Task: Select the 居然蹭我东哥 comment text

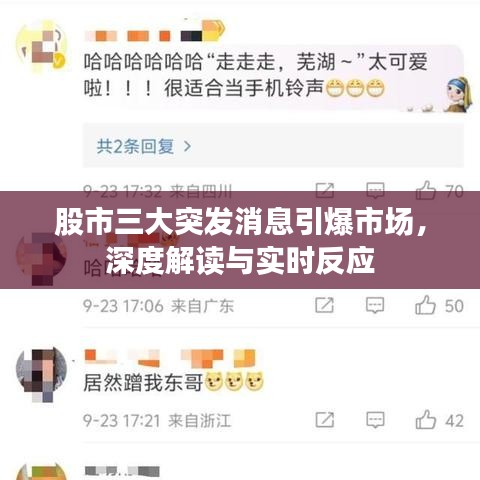Action: 143,382
